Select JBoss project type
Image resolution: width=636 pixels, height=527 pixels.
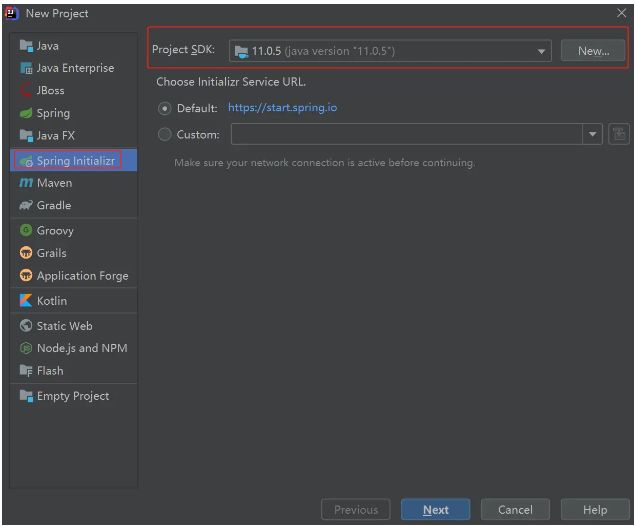pyautogui.click(x=73, y=90)
